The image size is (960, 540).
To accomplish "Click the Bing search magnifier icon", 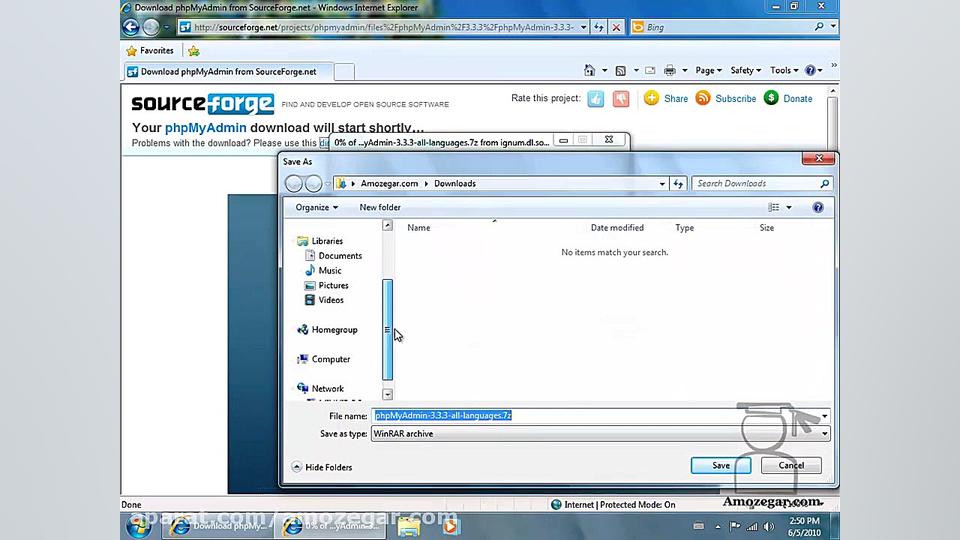I will (x=819, y=27).
